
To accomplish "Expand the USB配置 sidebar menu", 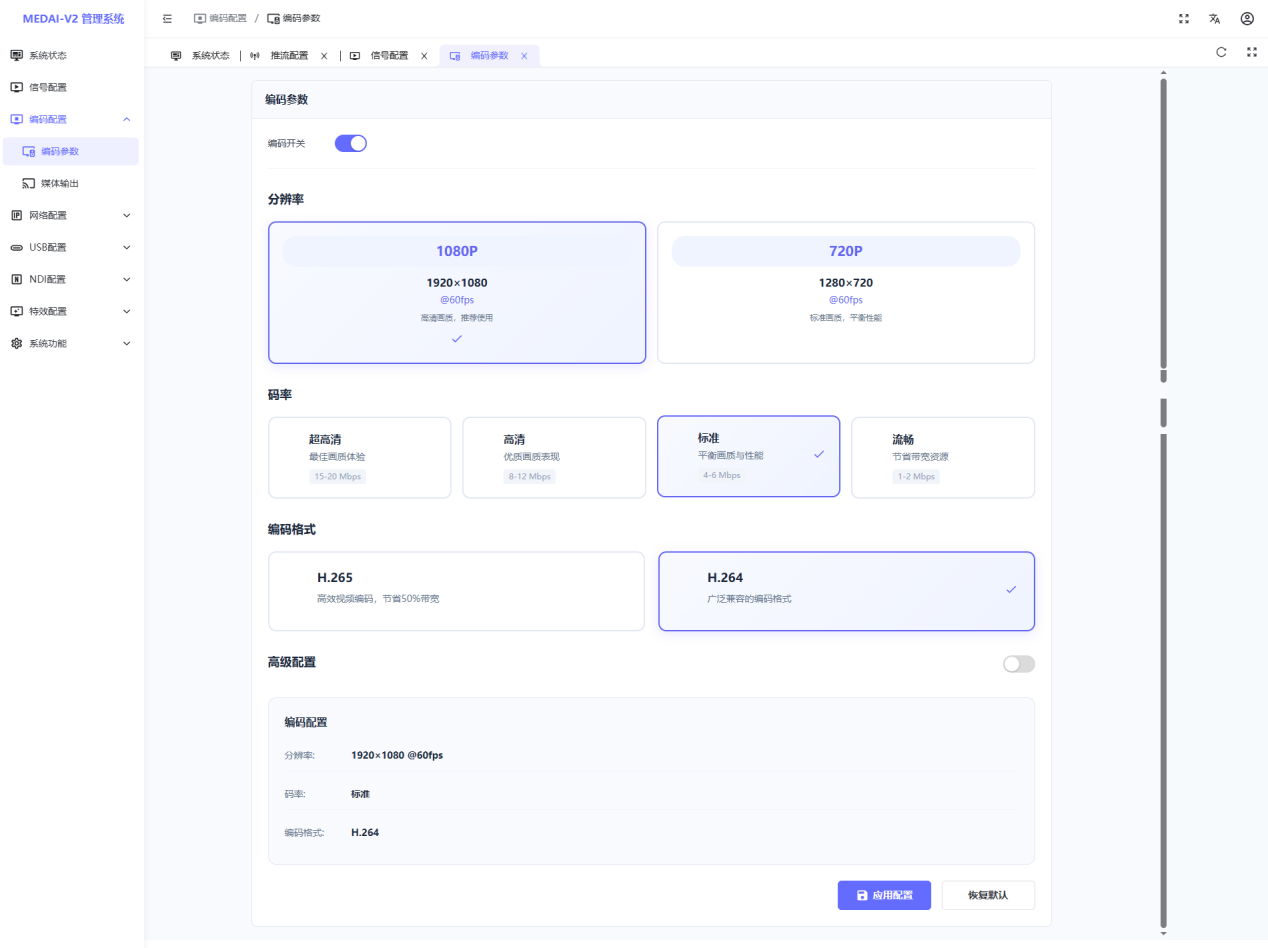I will pyautogui.click(x=72, y=247).
